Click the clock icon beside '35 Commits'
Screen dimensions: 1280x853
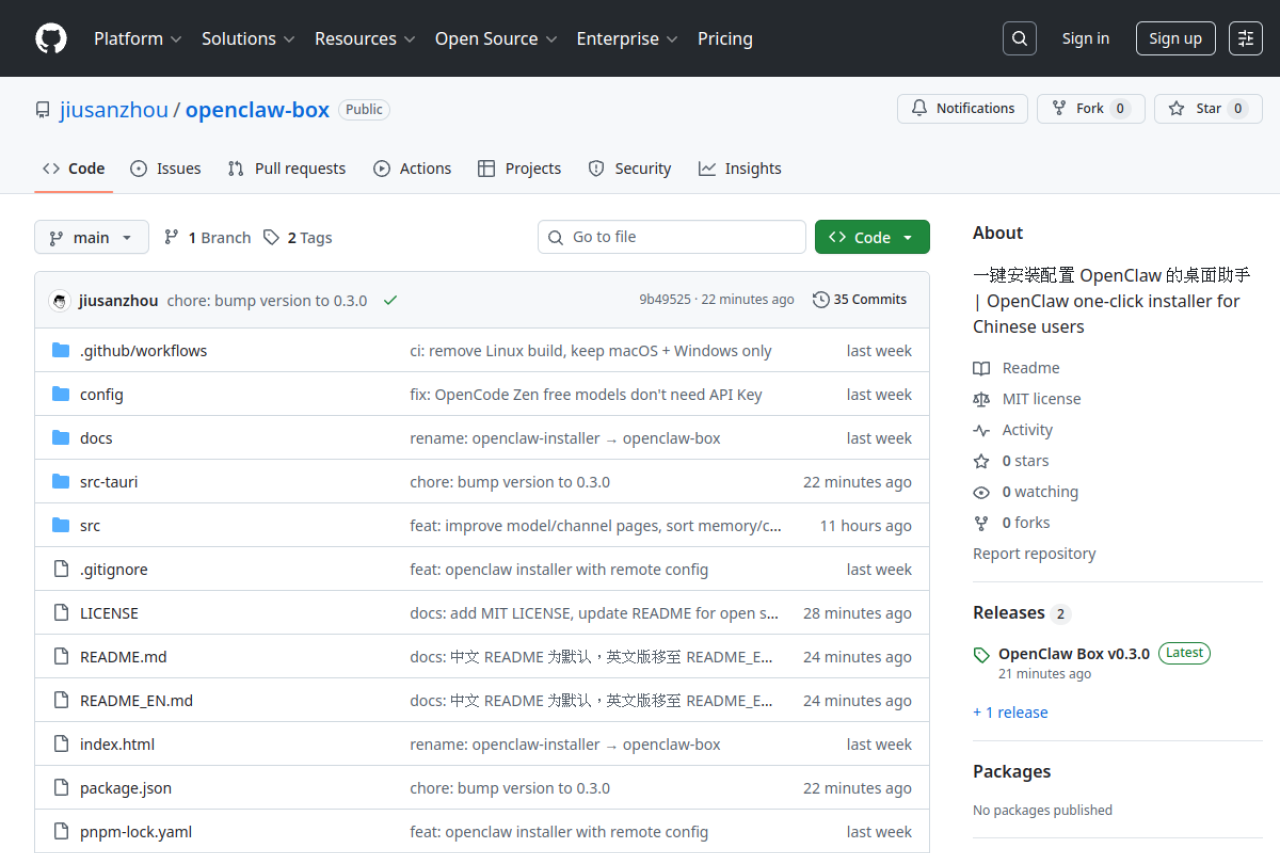coord(821,299)
